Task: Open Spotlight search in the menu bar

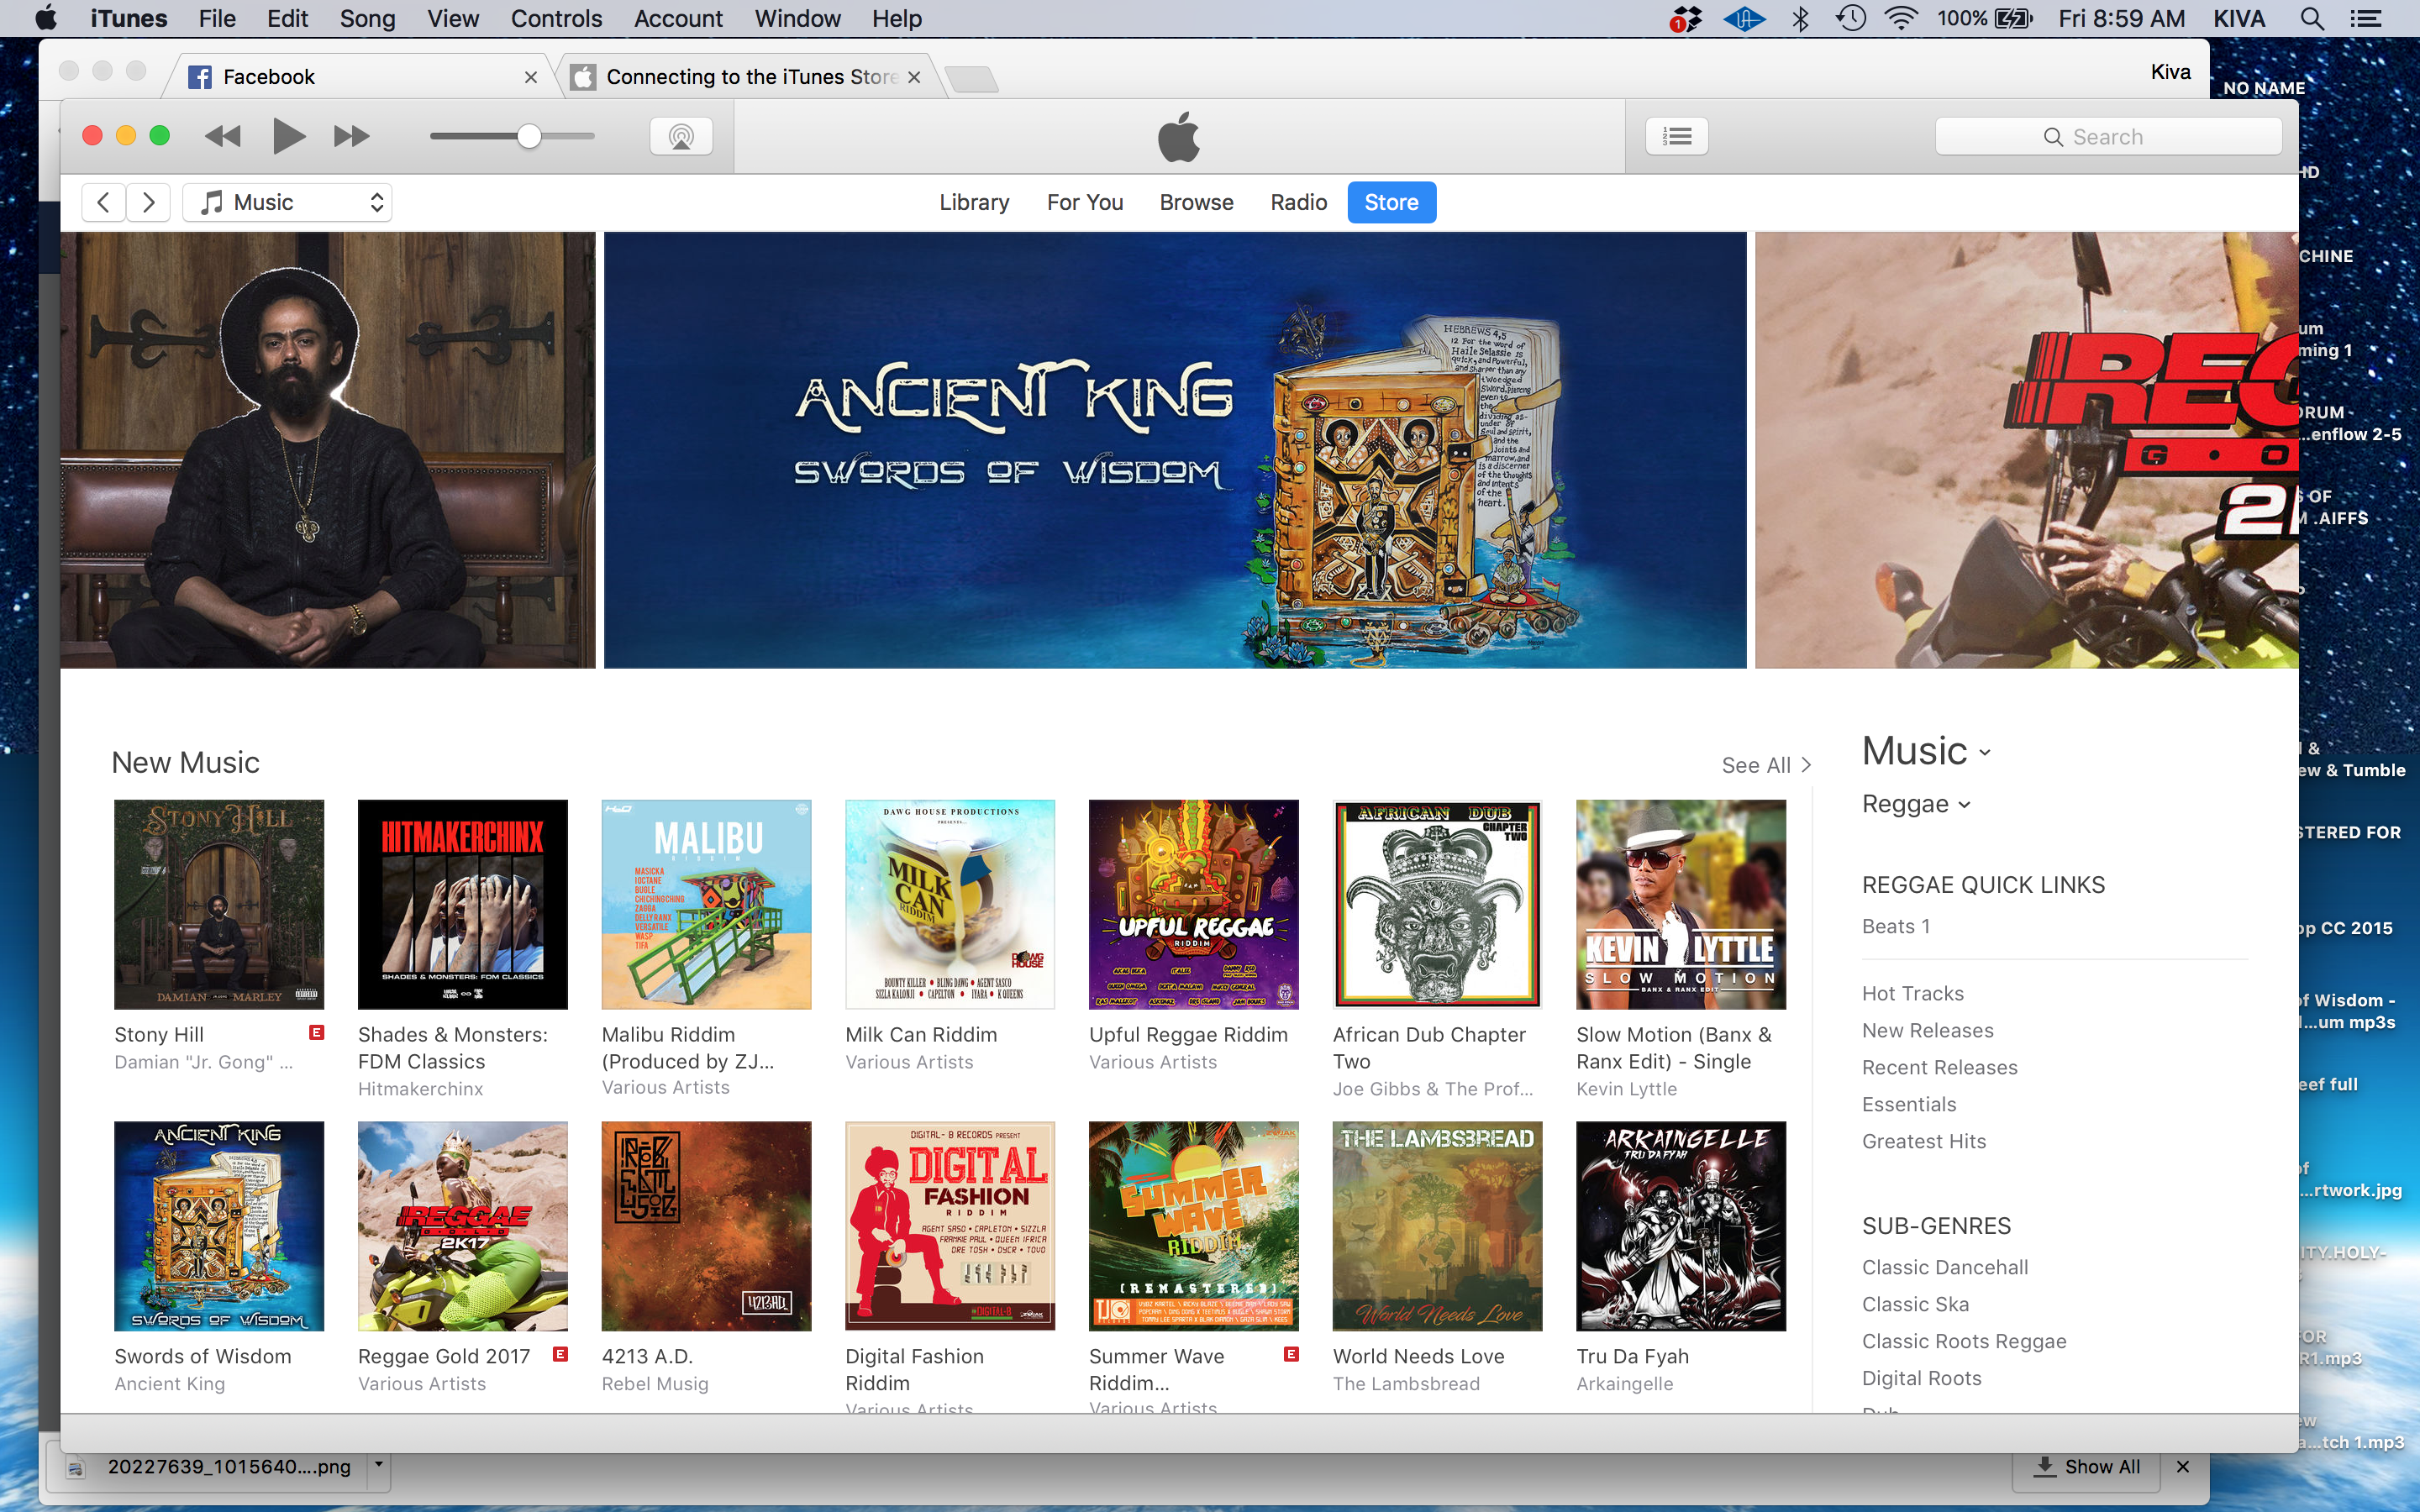Action: tap(2311, 19)
